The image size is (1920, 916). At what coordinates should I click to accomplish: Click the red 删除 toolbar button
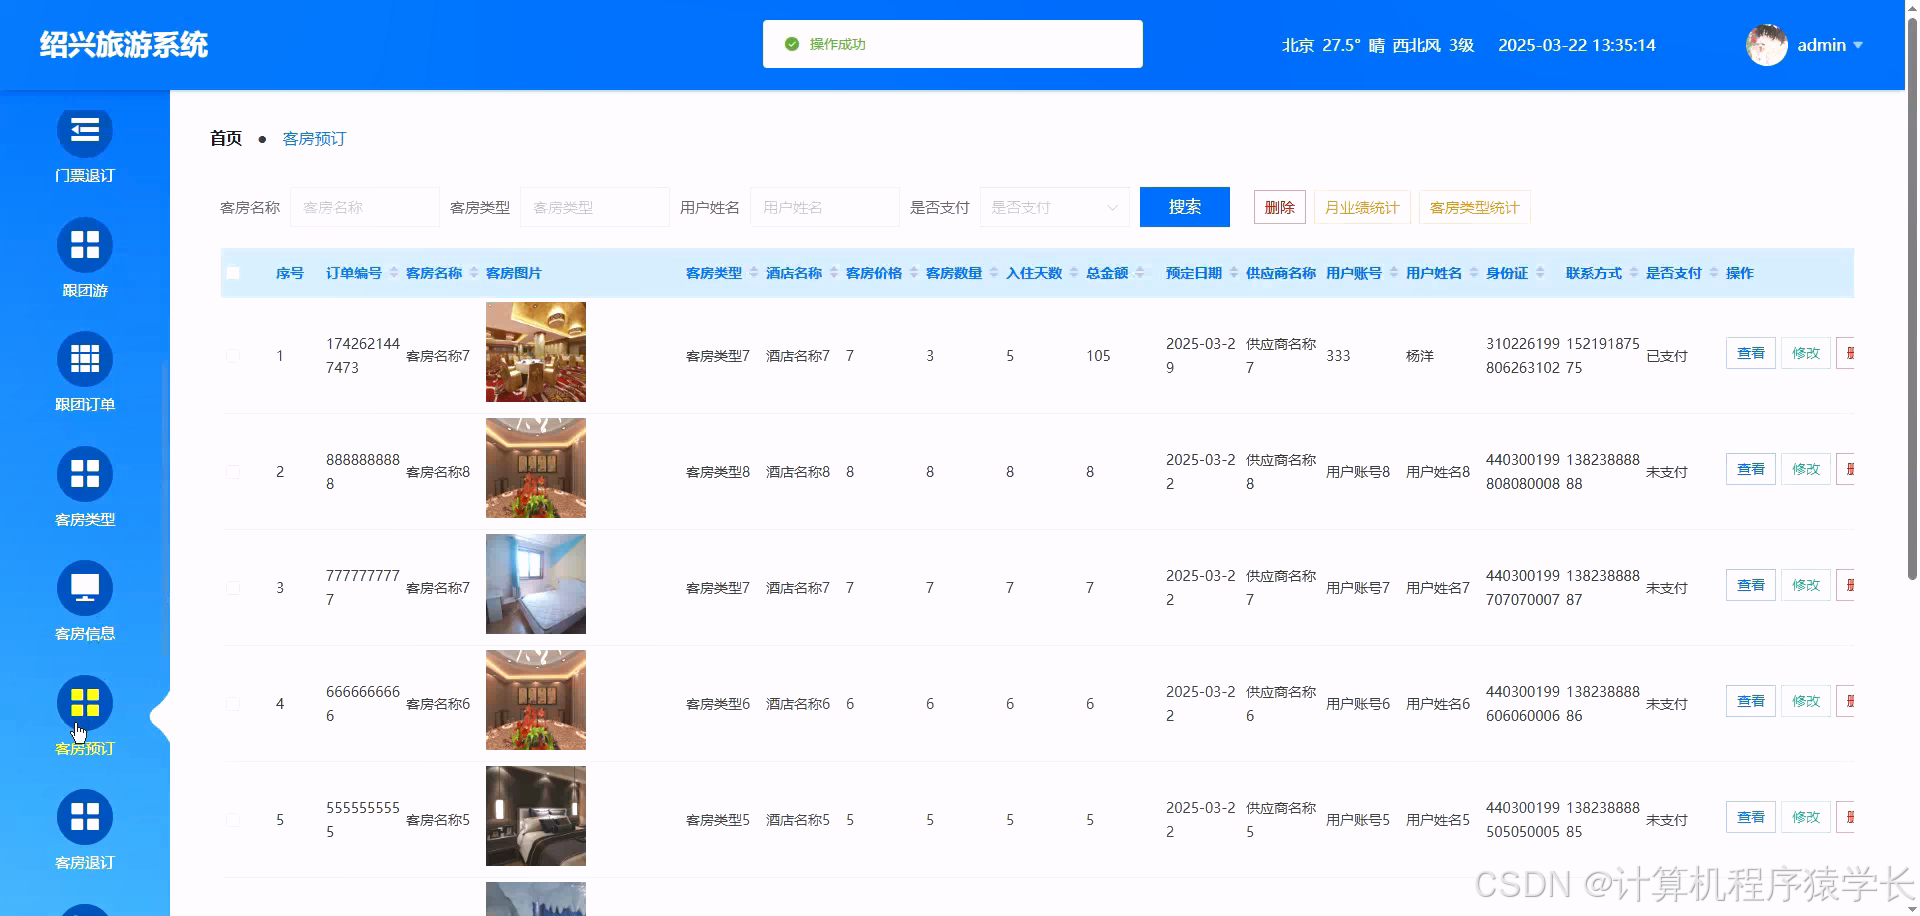coord(1279,207)
